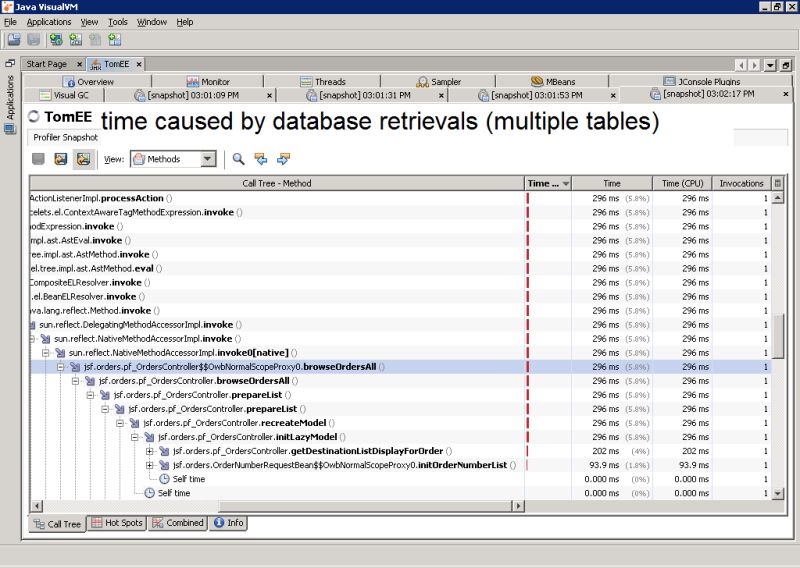Show the opened documents list dropdown
The image size is (800, 568).
(770, 65)
